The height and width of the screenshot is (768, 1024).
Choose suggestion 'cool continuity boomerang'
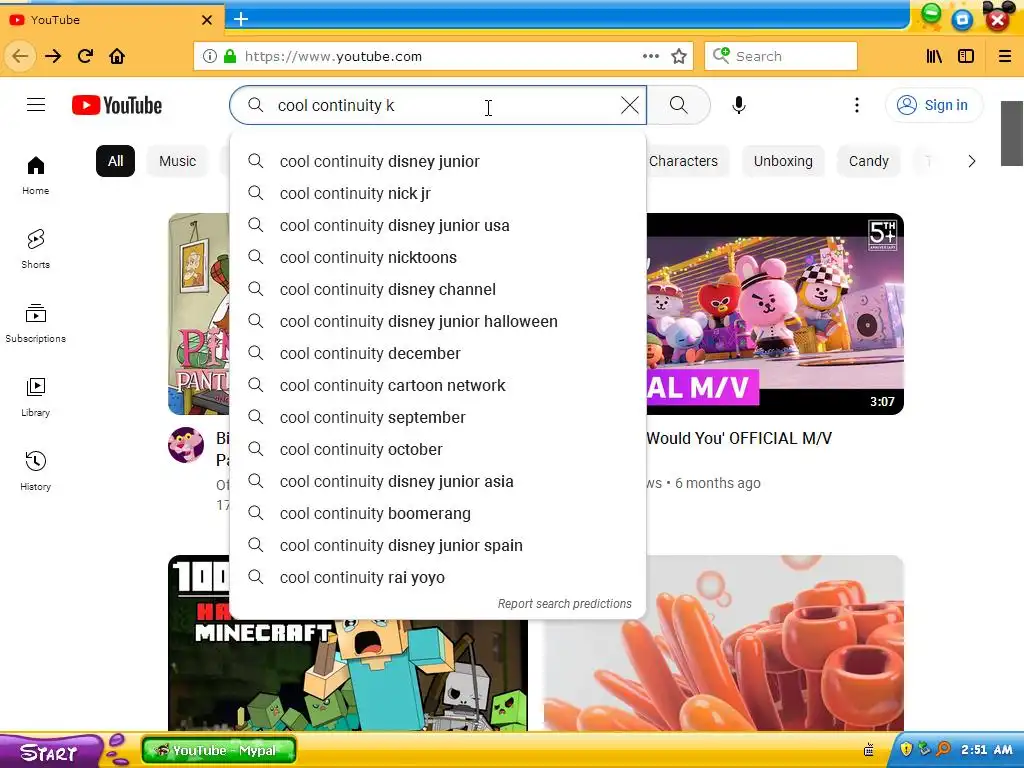438,513
